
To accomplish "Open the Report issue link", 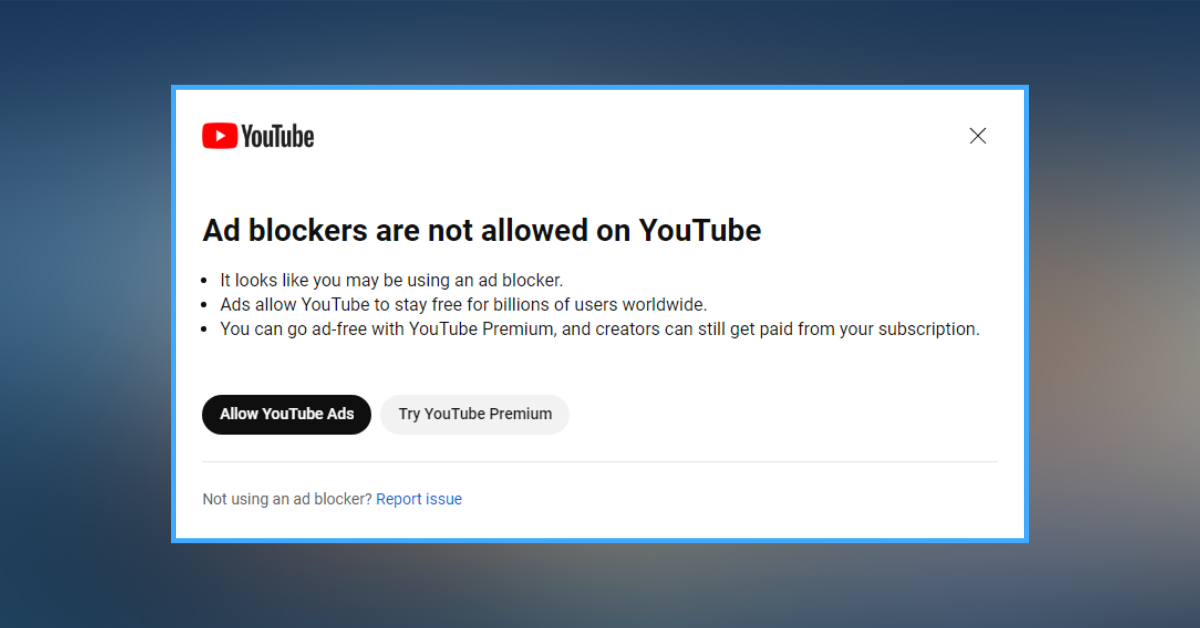I will (x=419, y=499).
